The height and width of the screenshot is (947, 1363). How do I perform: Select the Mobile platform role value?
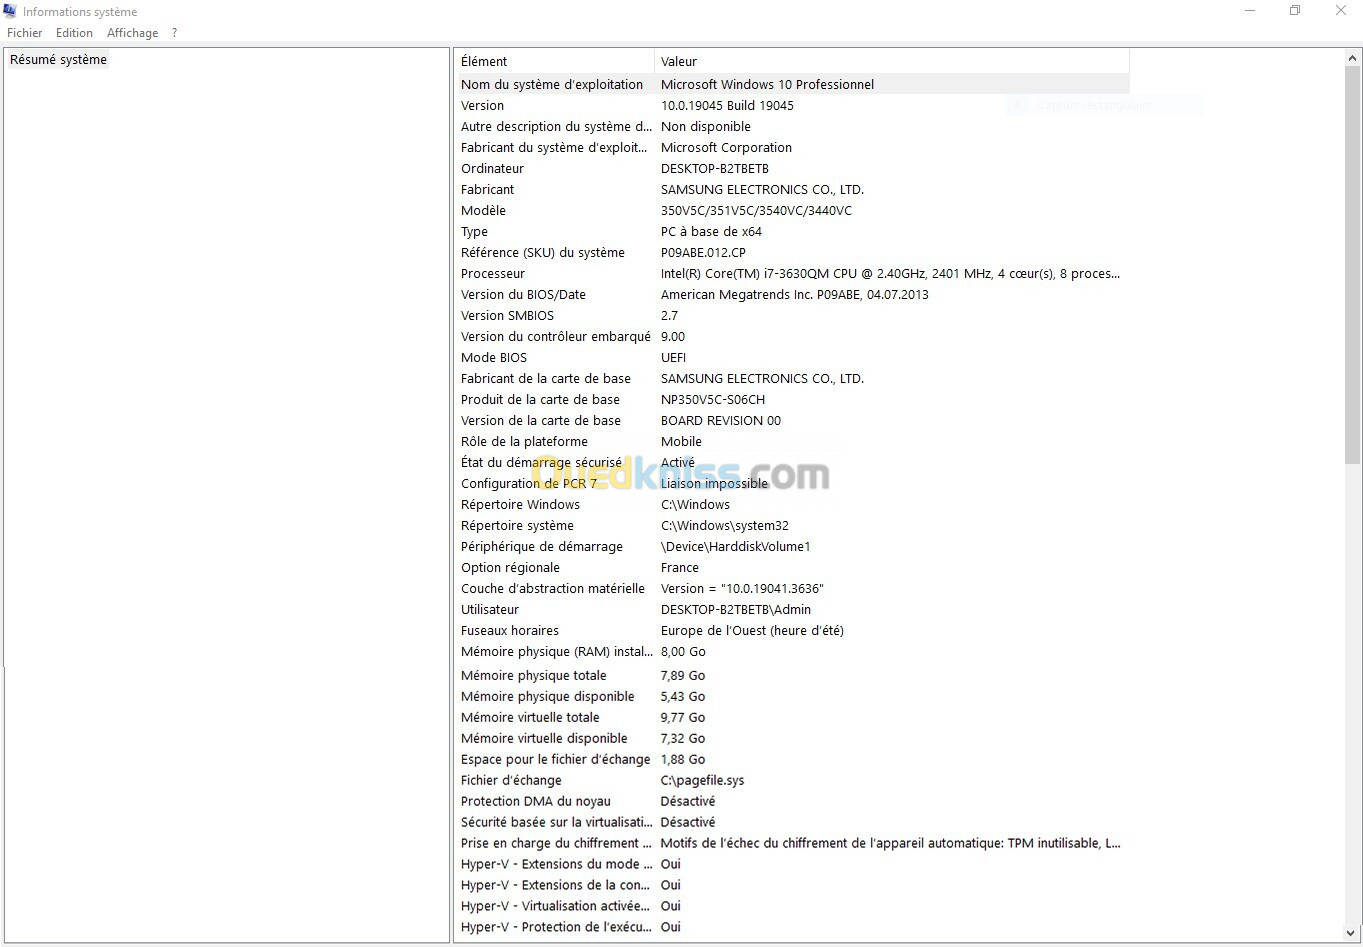681,442
